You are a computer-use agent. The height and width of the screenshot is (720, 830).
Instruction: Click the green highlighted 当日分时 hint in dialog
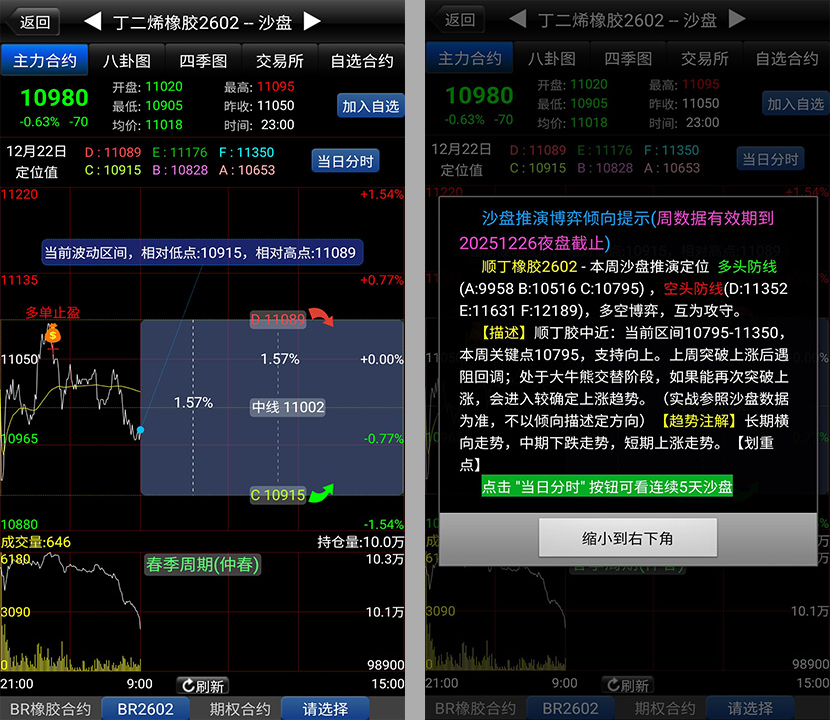[606, 487]
